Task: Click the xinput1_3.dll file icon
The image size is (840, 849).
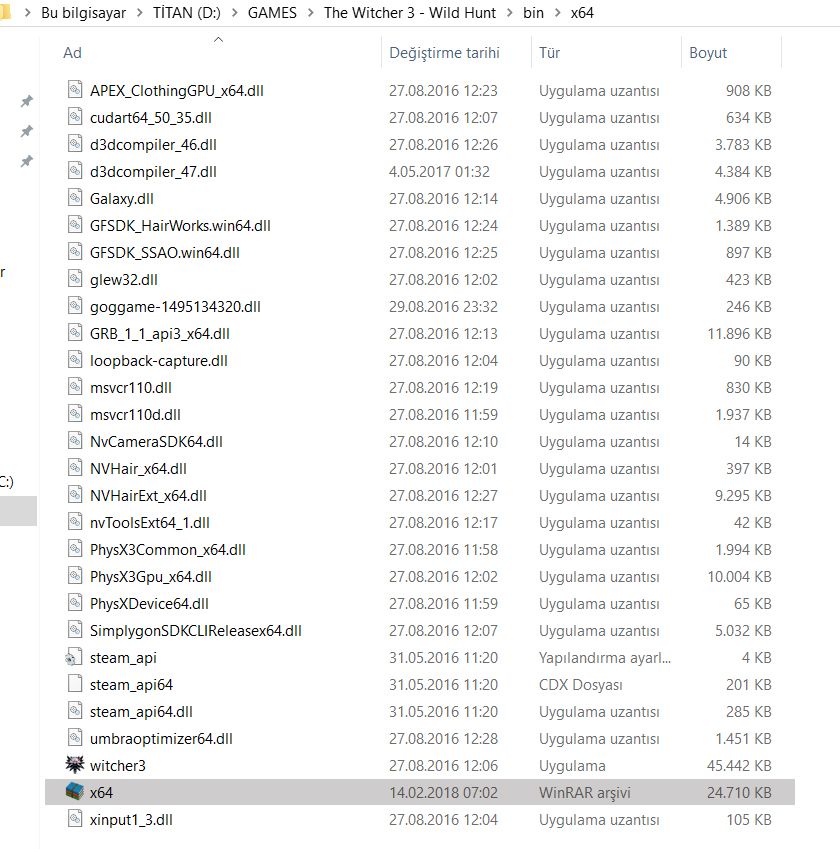Action: 75,819
